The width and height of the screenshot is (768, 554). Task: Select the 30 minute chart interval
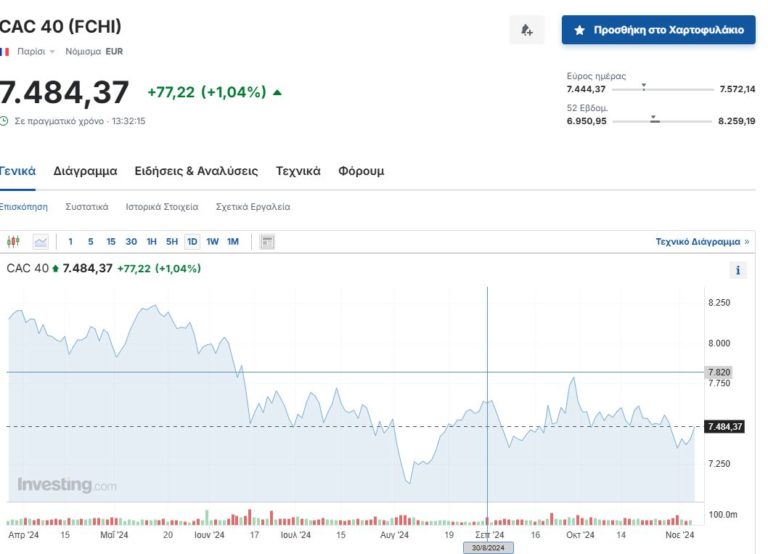click(x=131, y=241)
